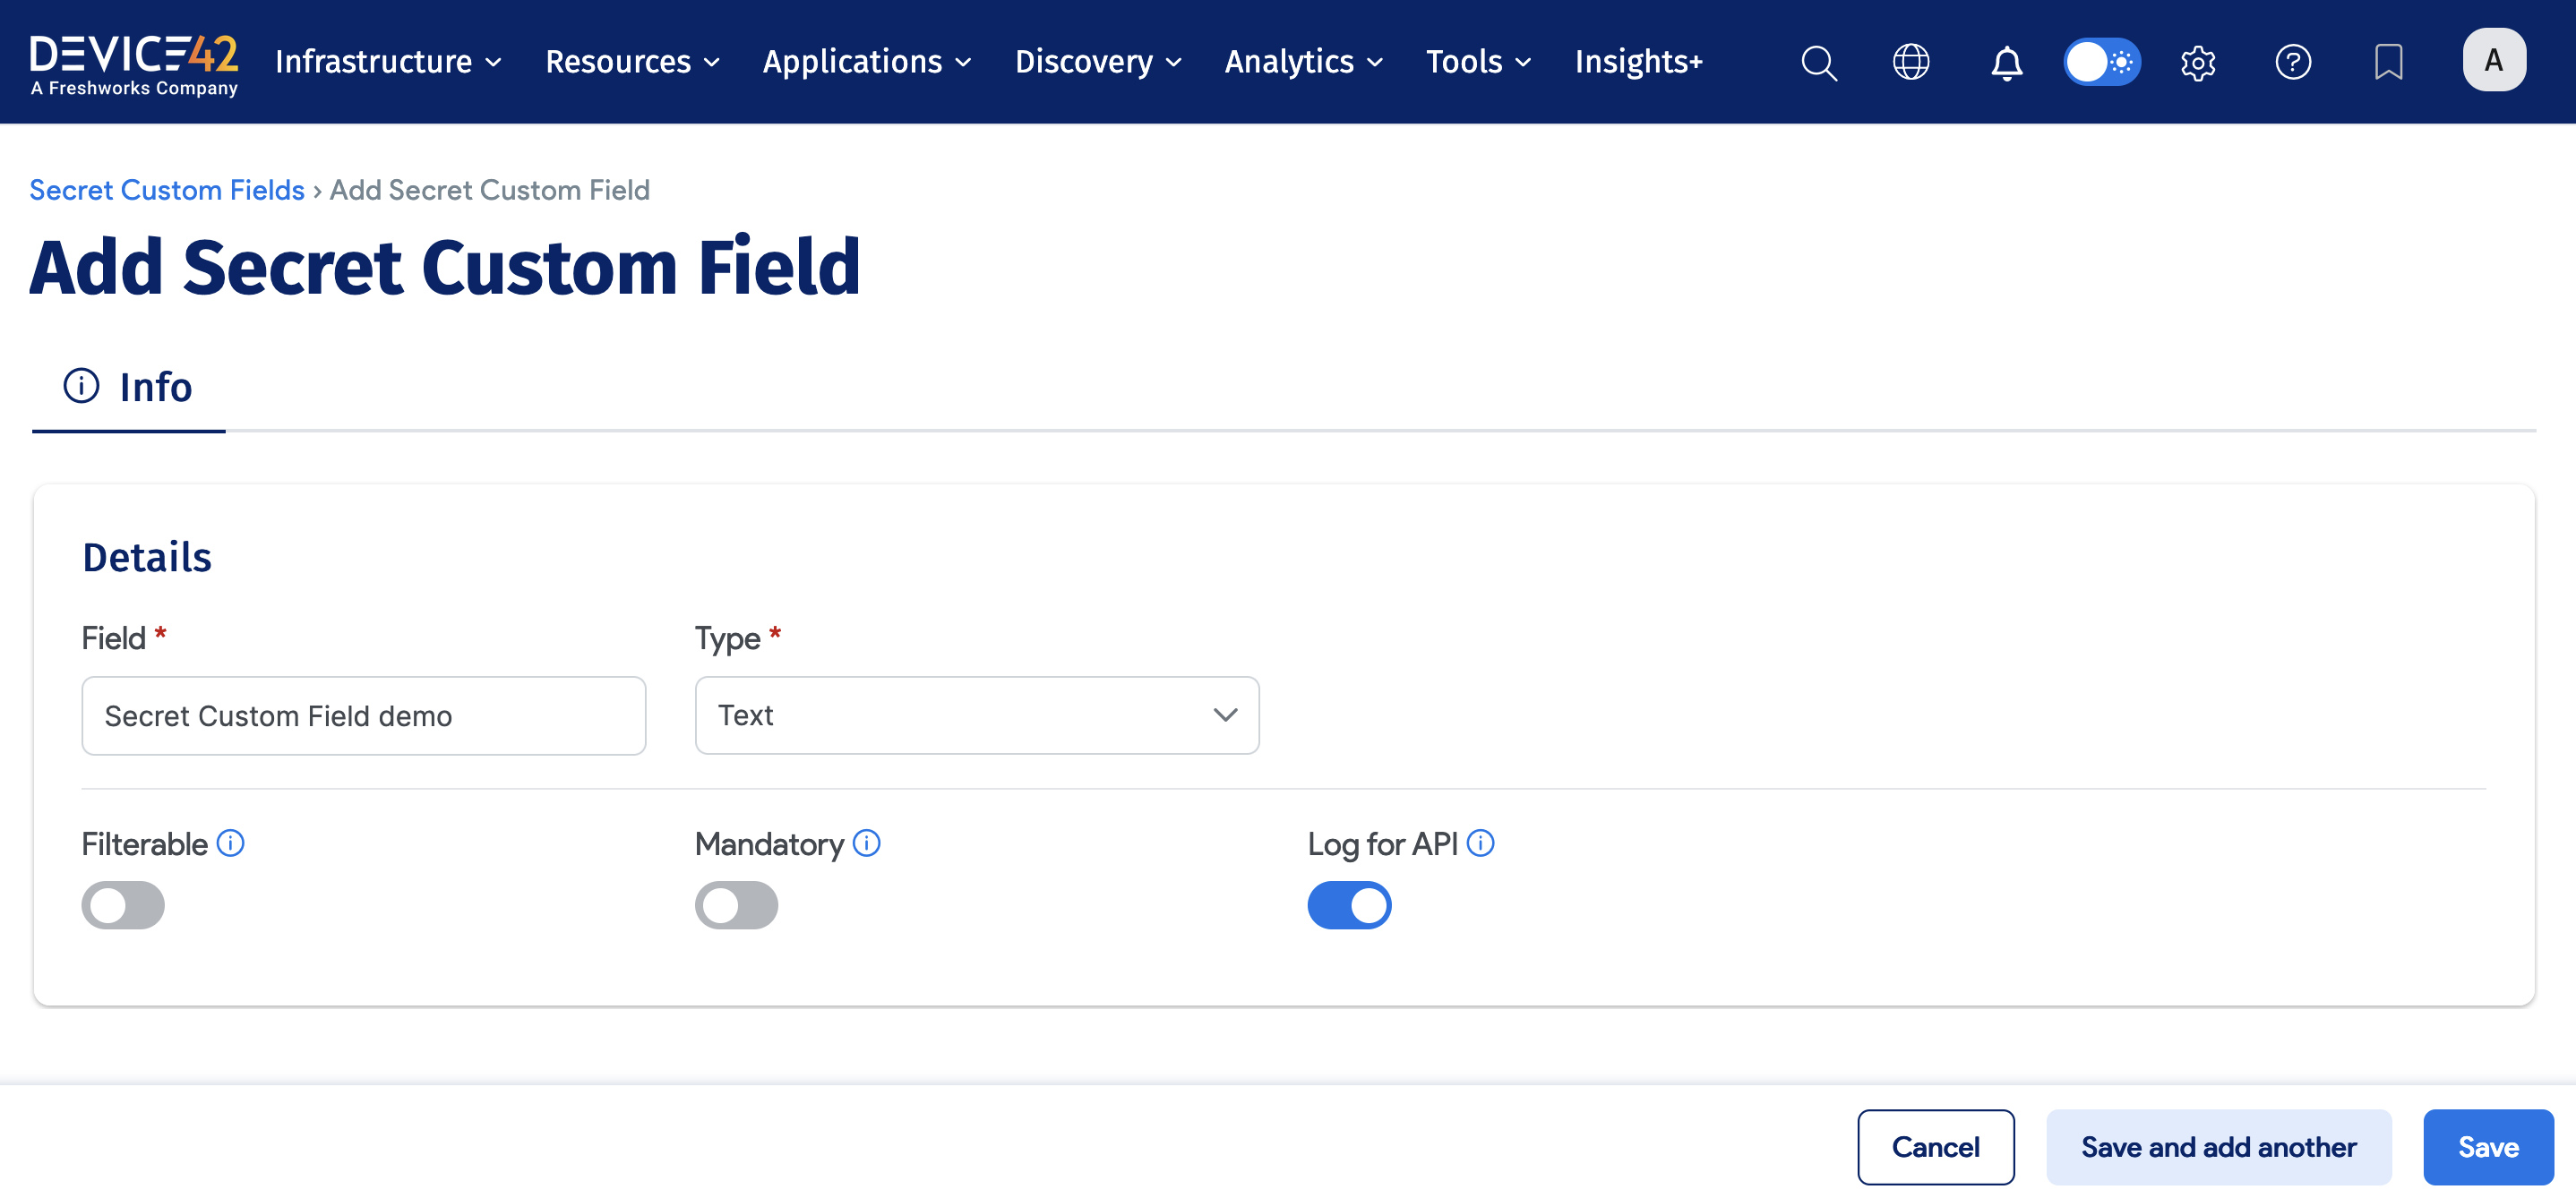The width and height of the screenshot is (2576, 1198).
Task: Enable the Filterable toggle
Action: click(122, 905)
